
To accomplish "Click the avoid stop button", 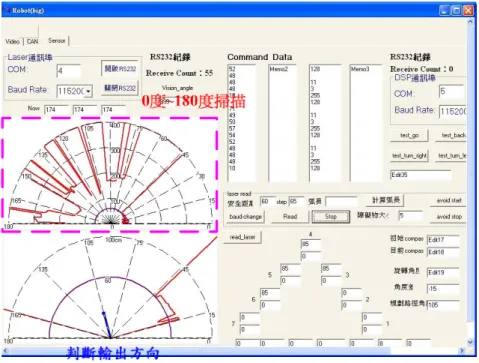I will 449,217.
